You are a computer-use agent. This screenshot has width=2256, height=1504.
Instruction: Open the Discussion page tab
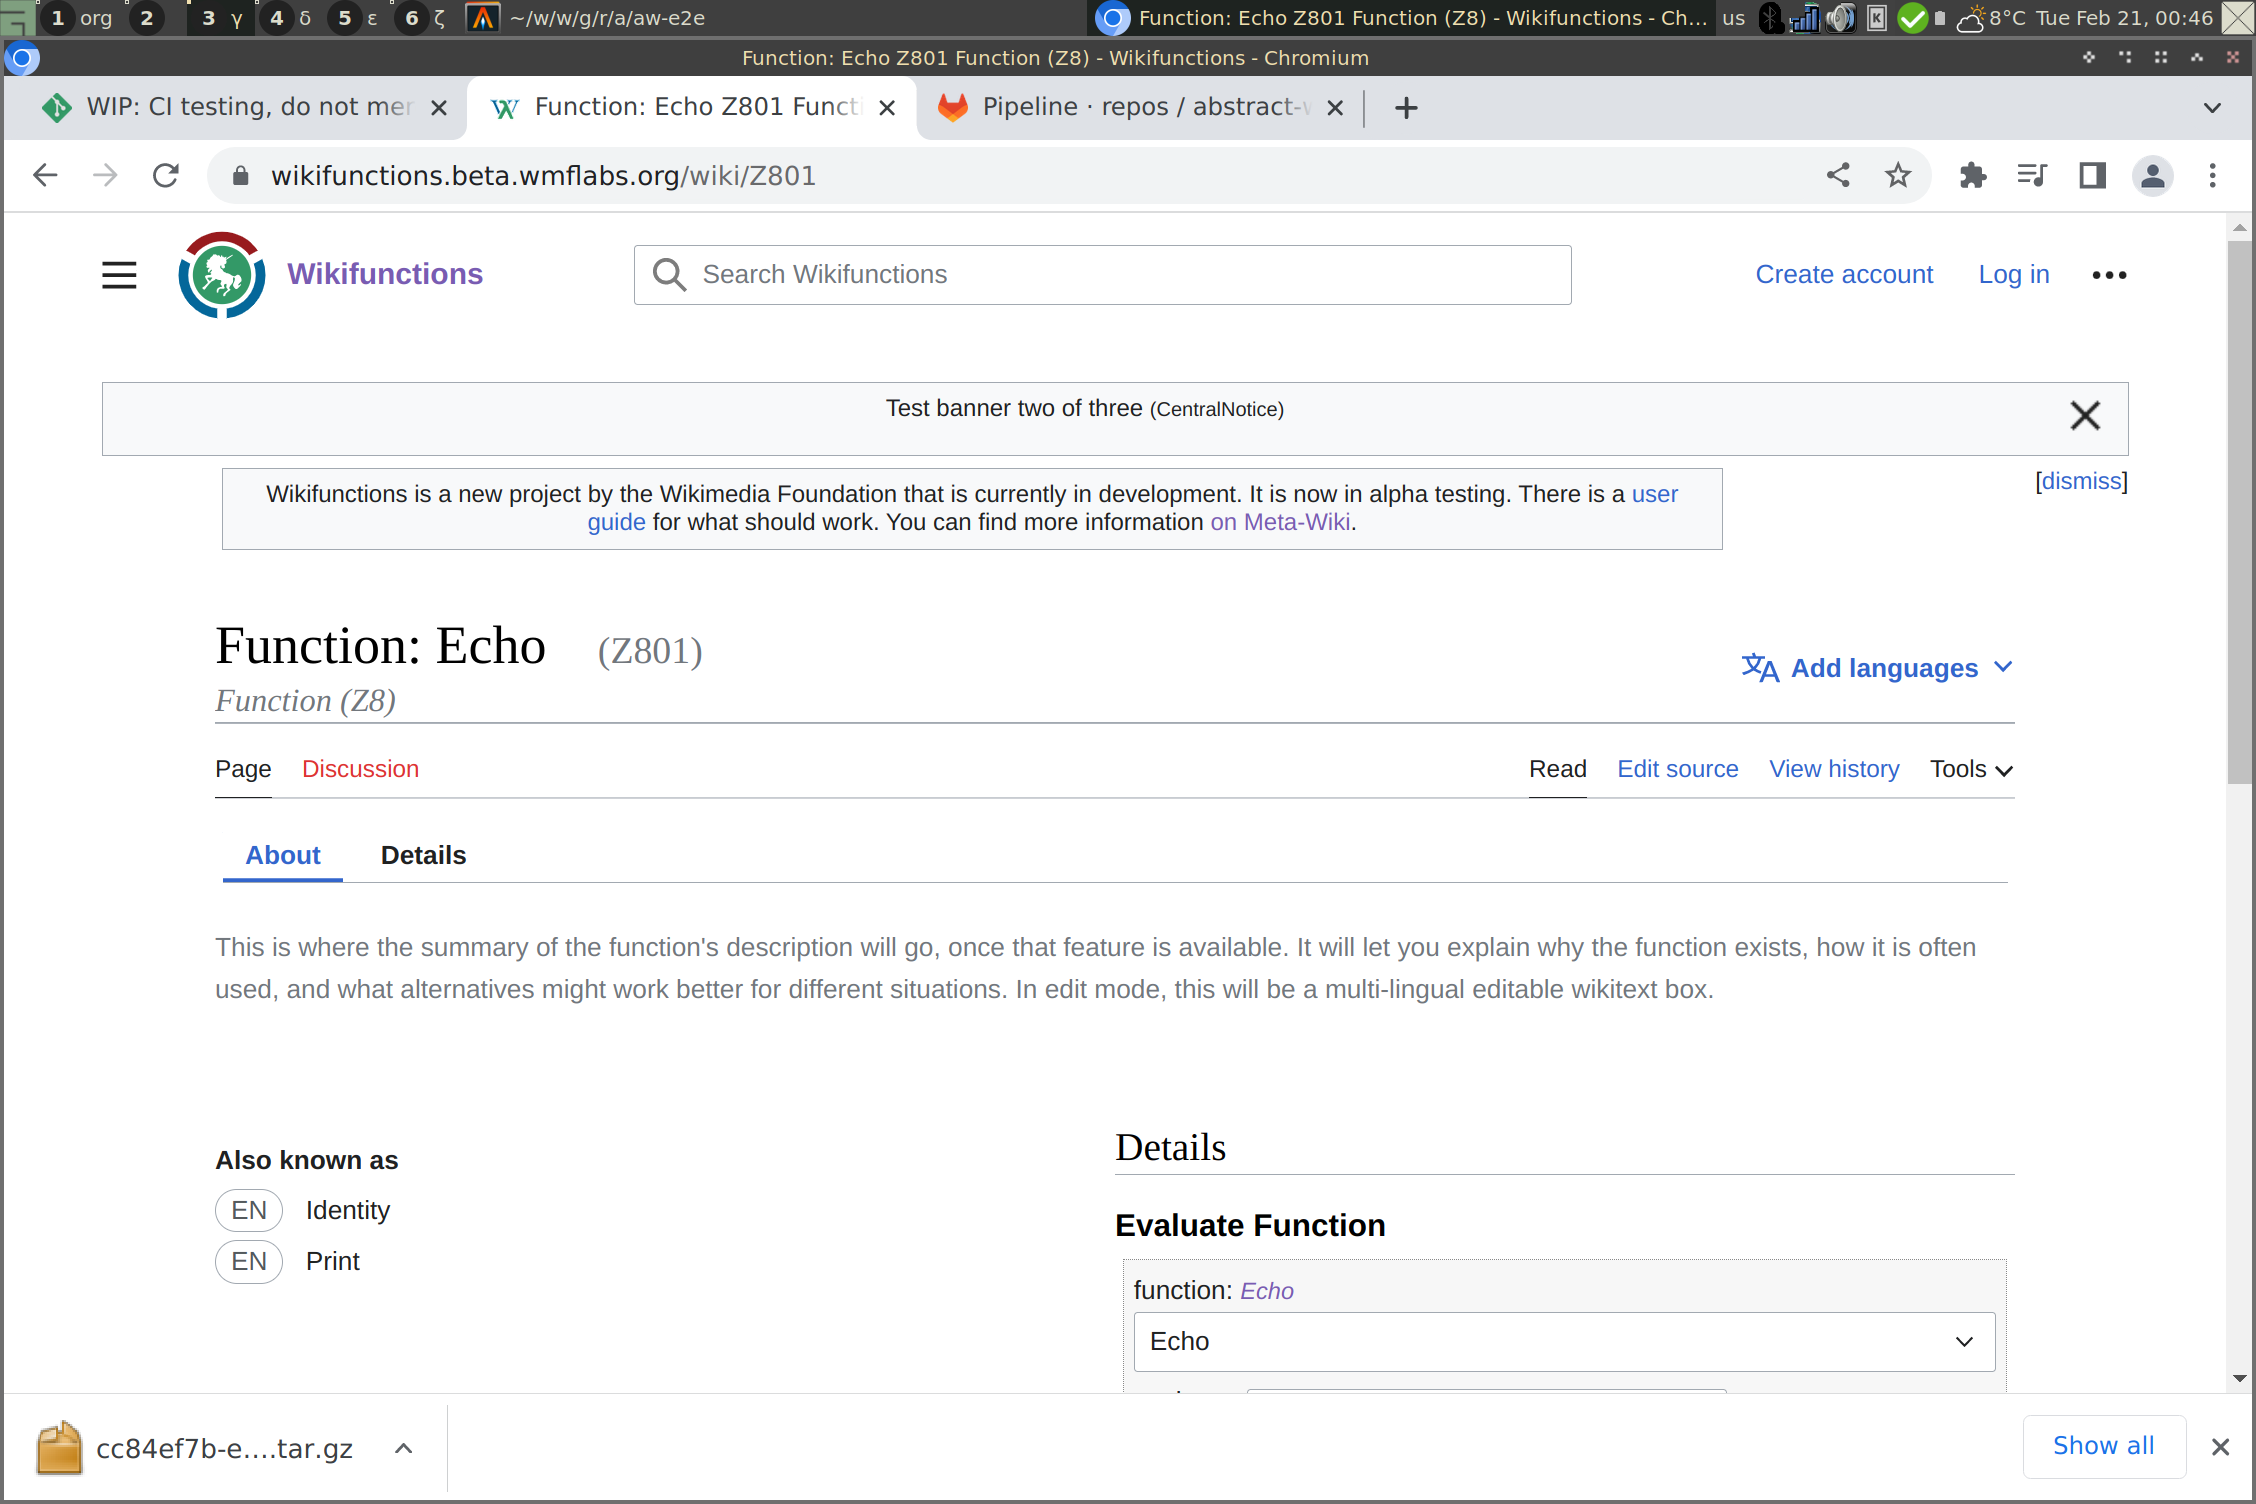tap(360, 769)
